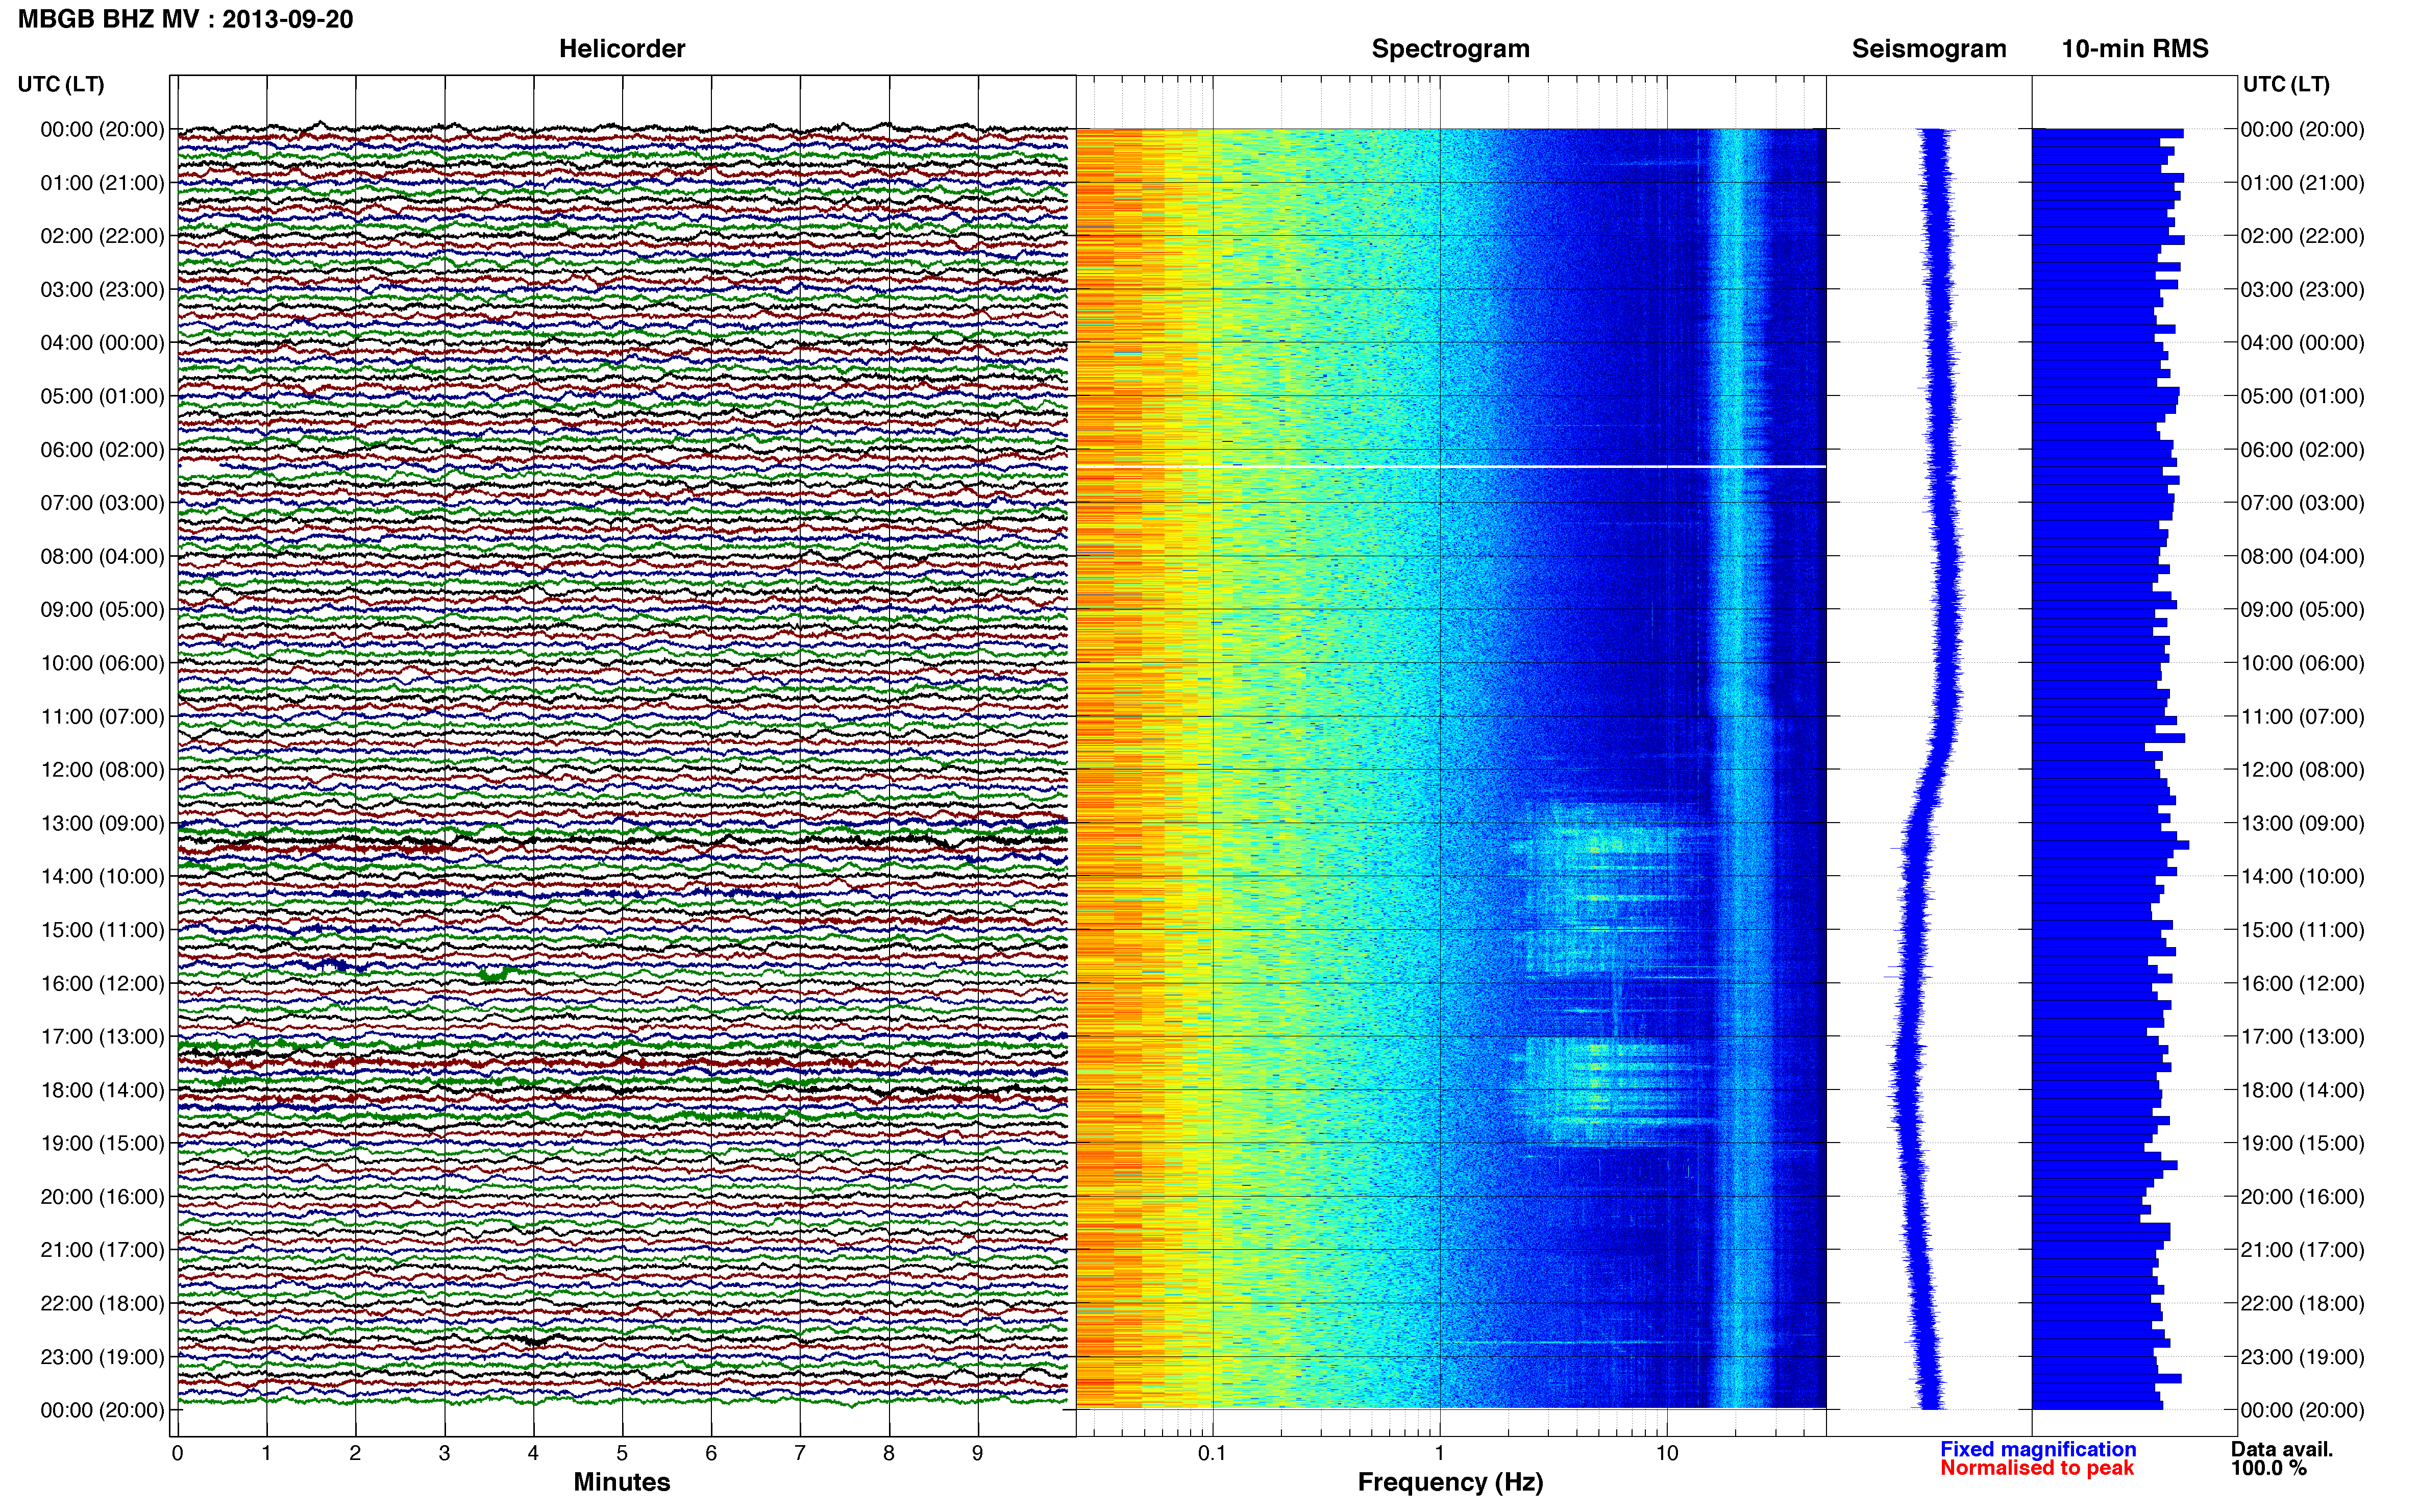Image resolution: width=2419 pixels, height=1512 pixels.
Task: Click Helicorder time label '12:00 (08:00)'
Action: (102, 770)
